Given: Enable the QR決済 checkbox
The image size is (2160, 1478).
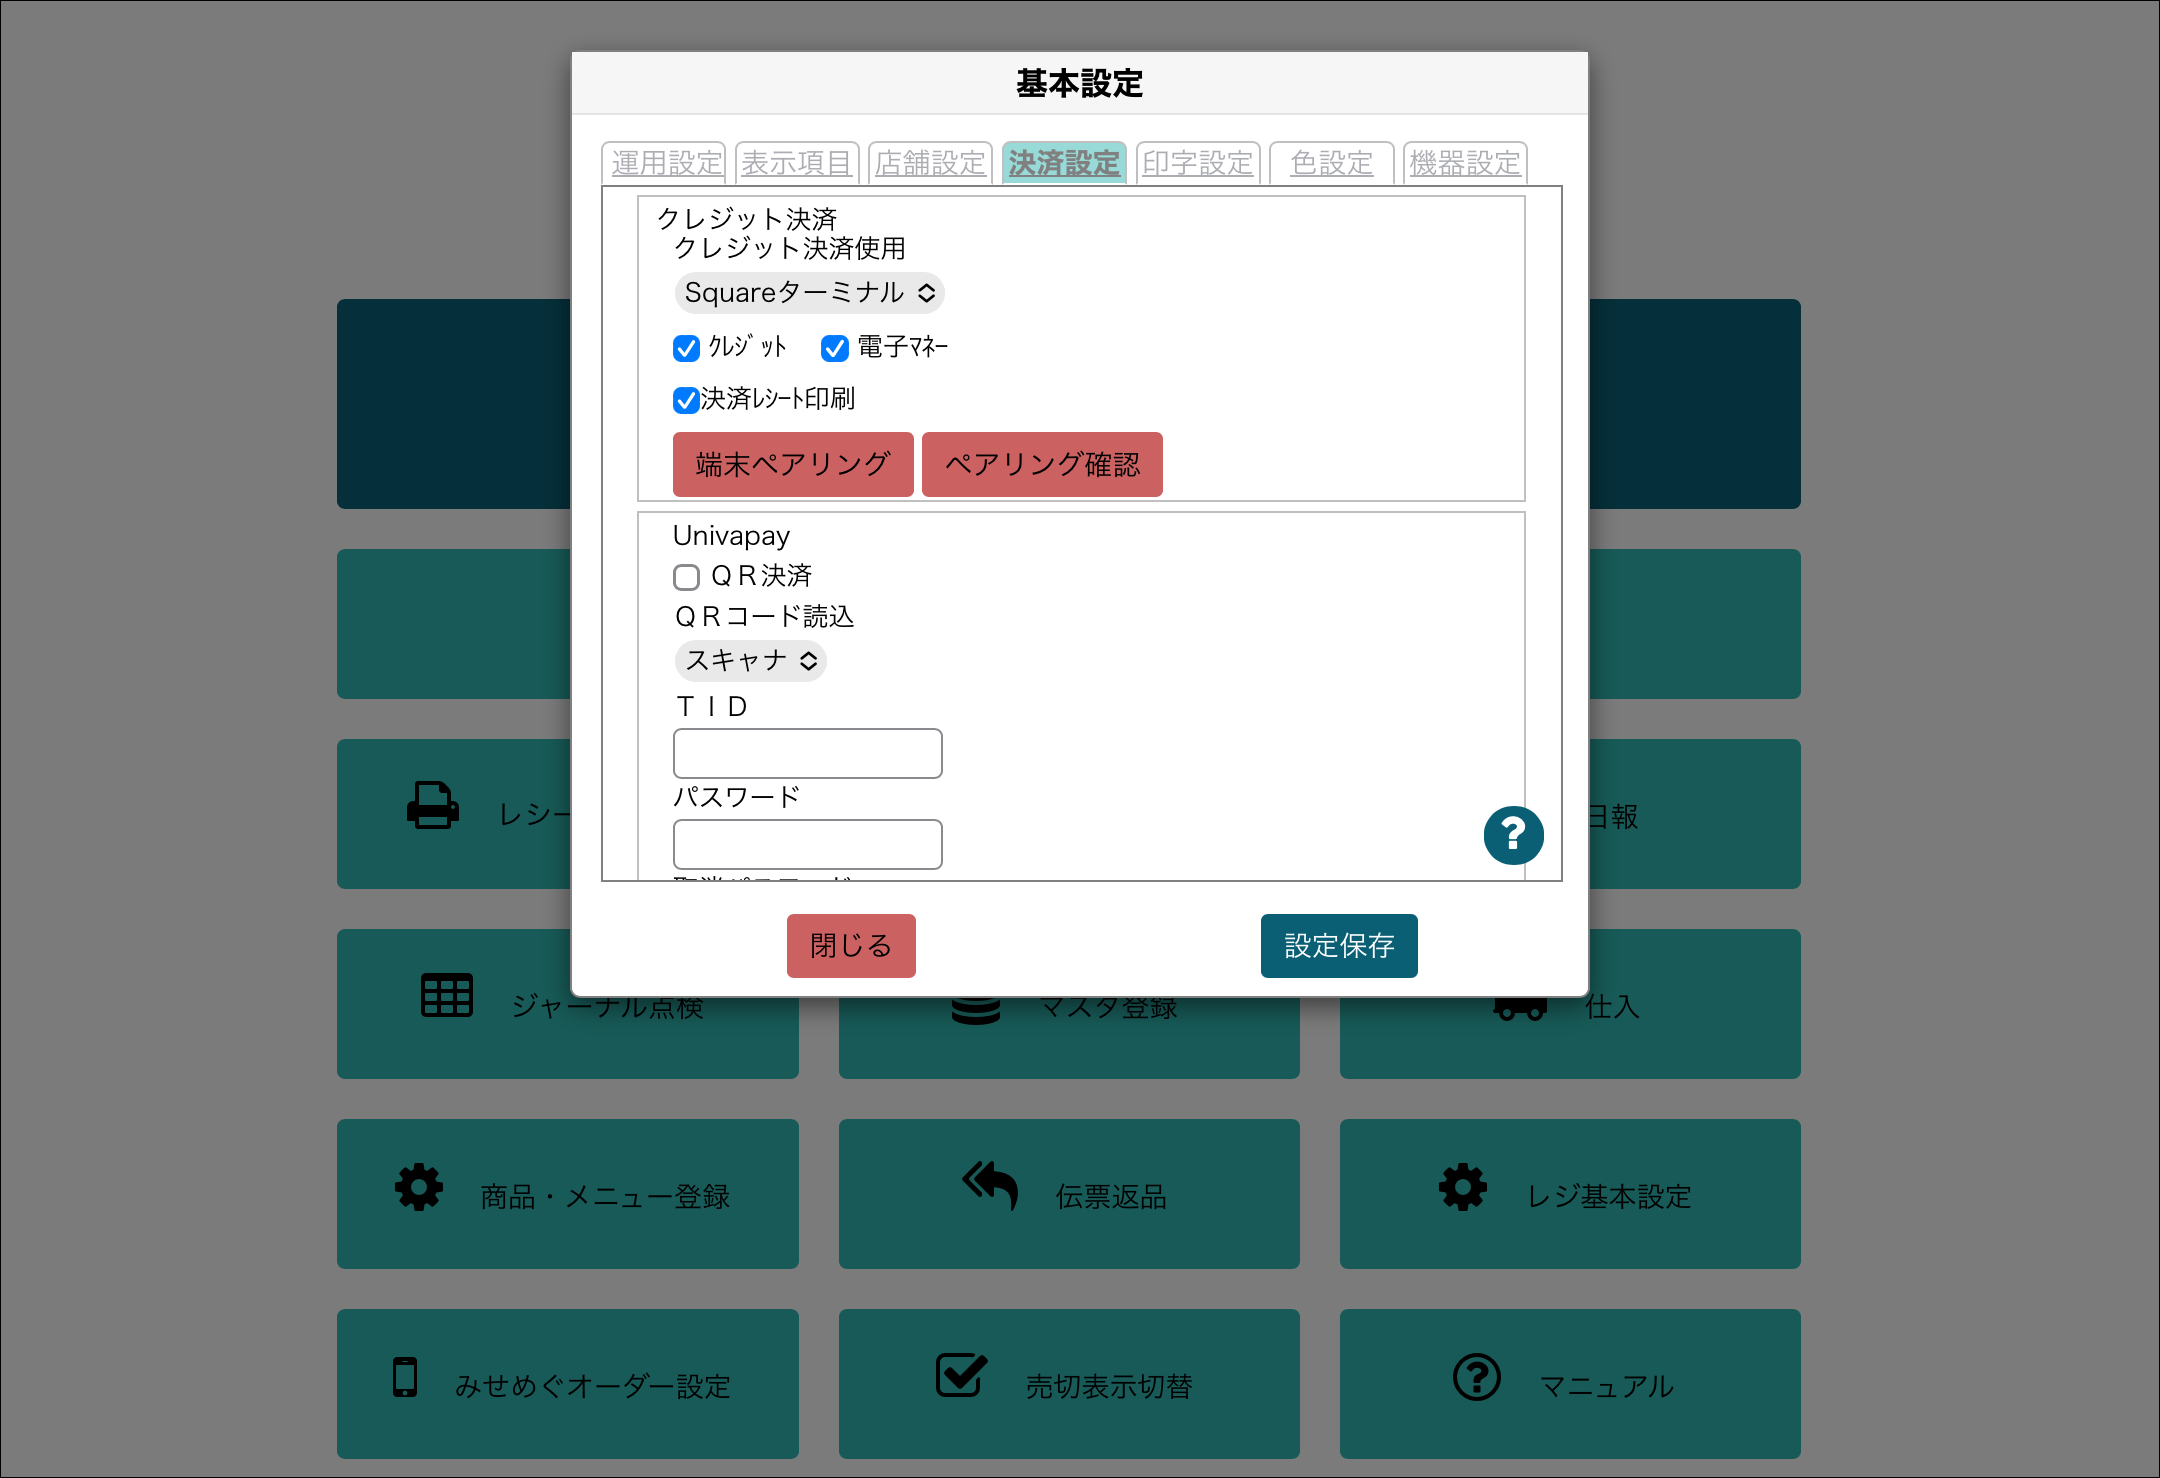Looking at the screenshot, I should click(x=686, y=577).
